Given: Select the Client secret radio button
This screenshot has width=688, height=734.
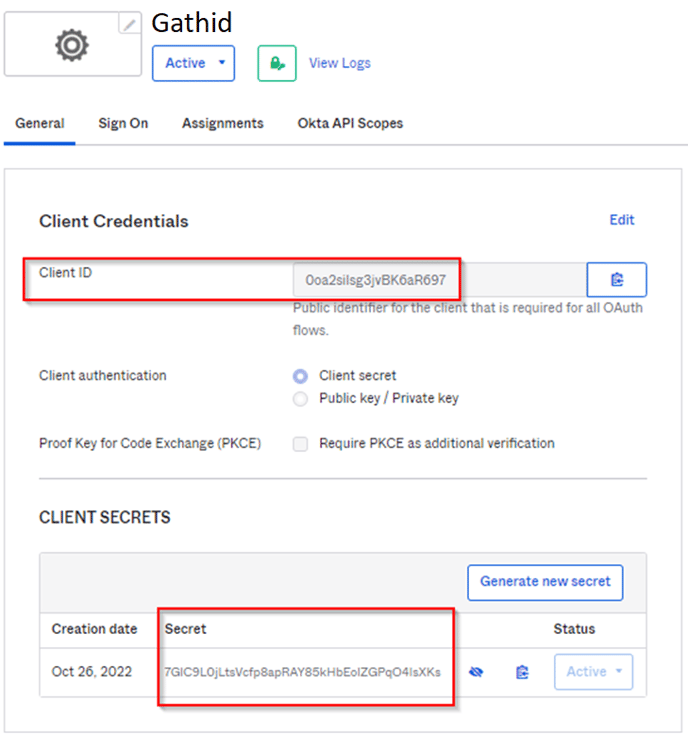Looking at the screenshot, I should point(300,376).
